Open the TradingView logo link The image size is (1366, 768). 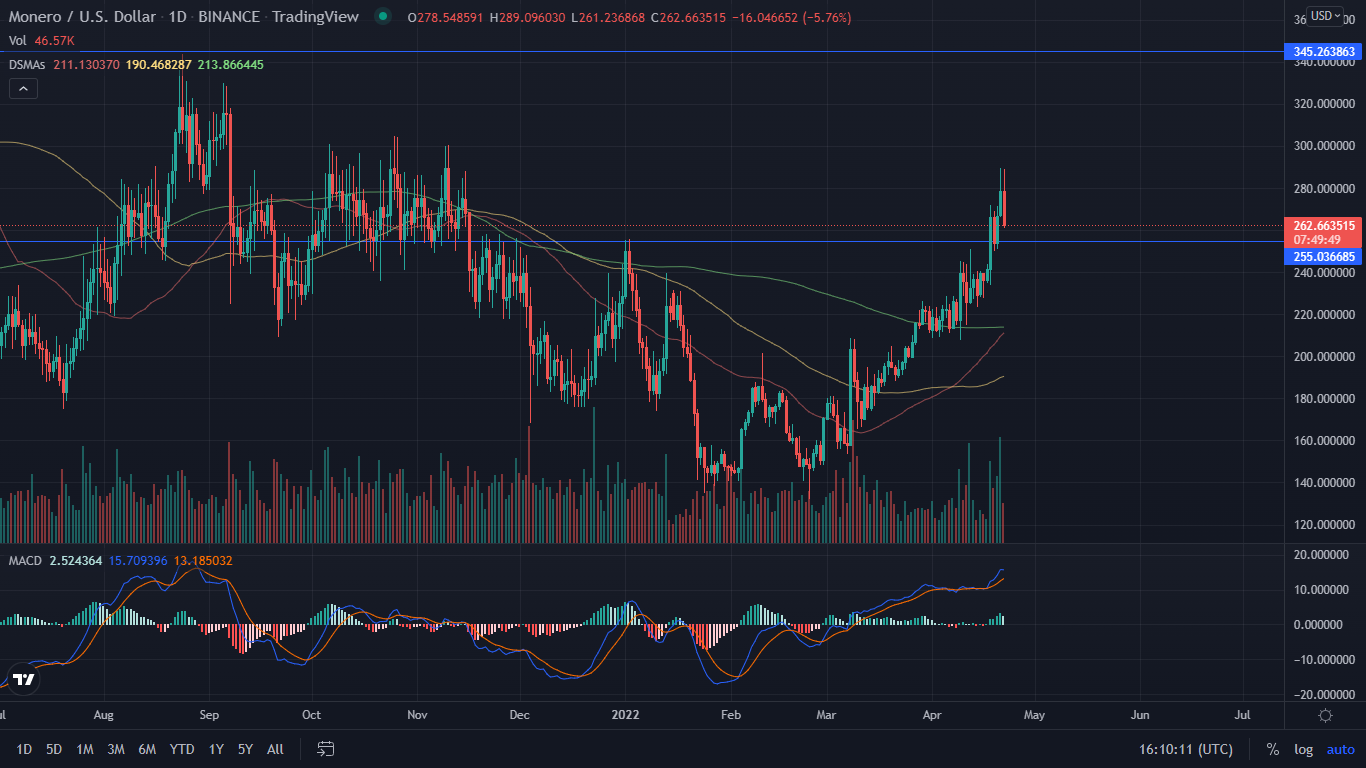(x=25, y=679)
